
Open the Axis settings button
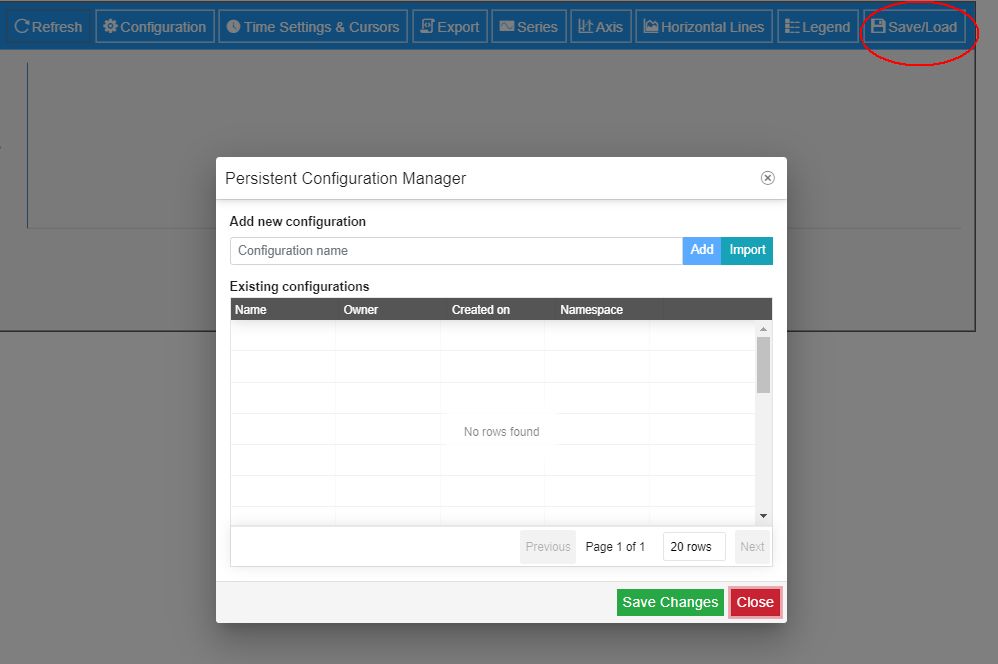(x=600, y=27)
